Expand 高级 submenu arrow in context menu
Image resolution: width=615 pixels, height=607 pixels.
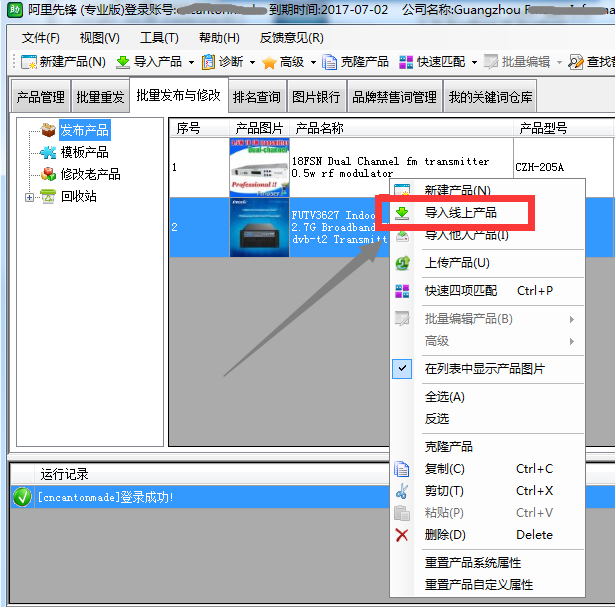[572, 342]
